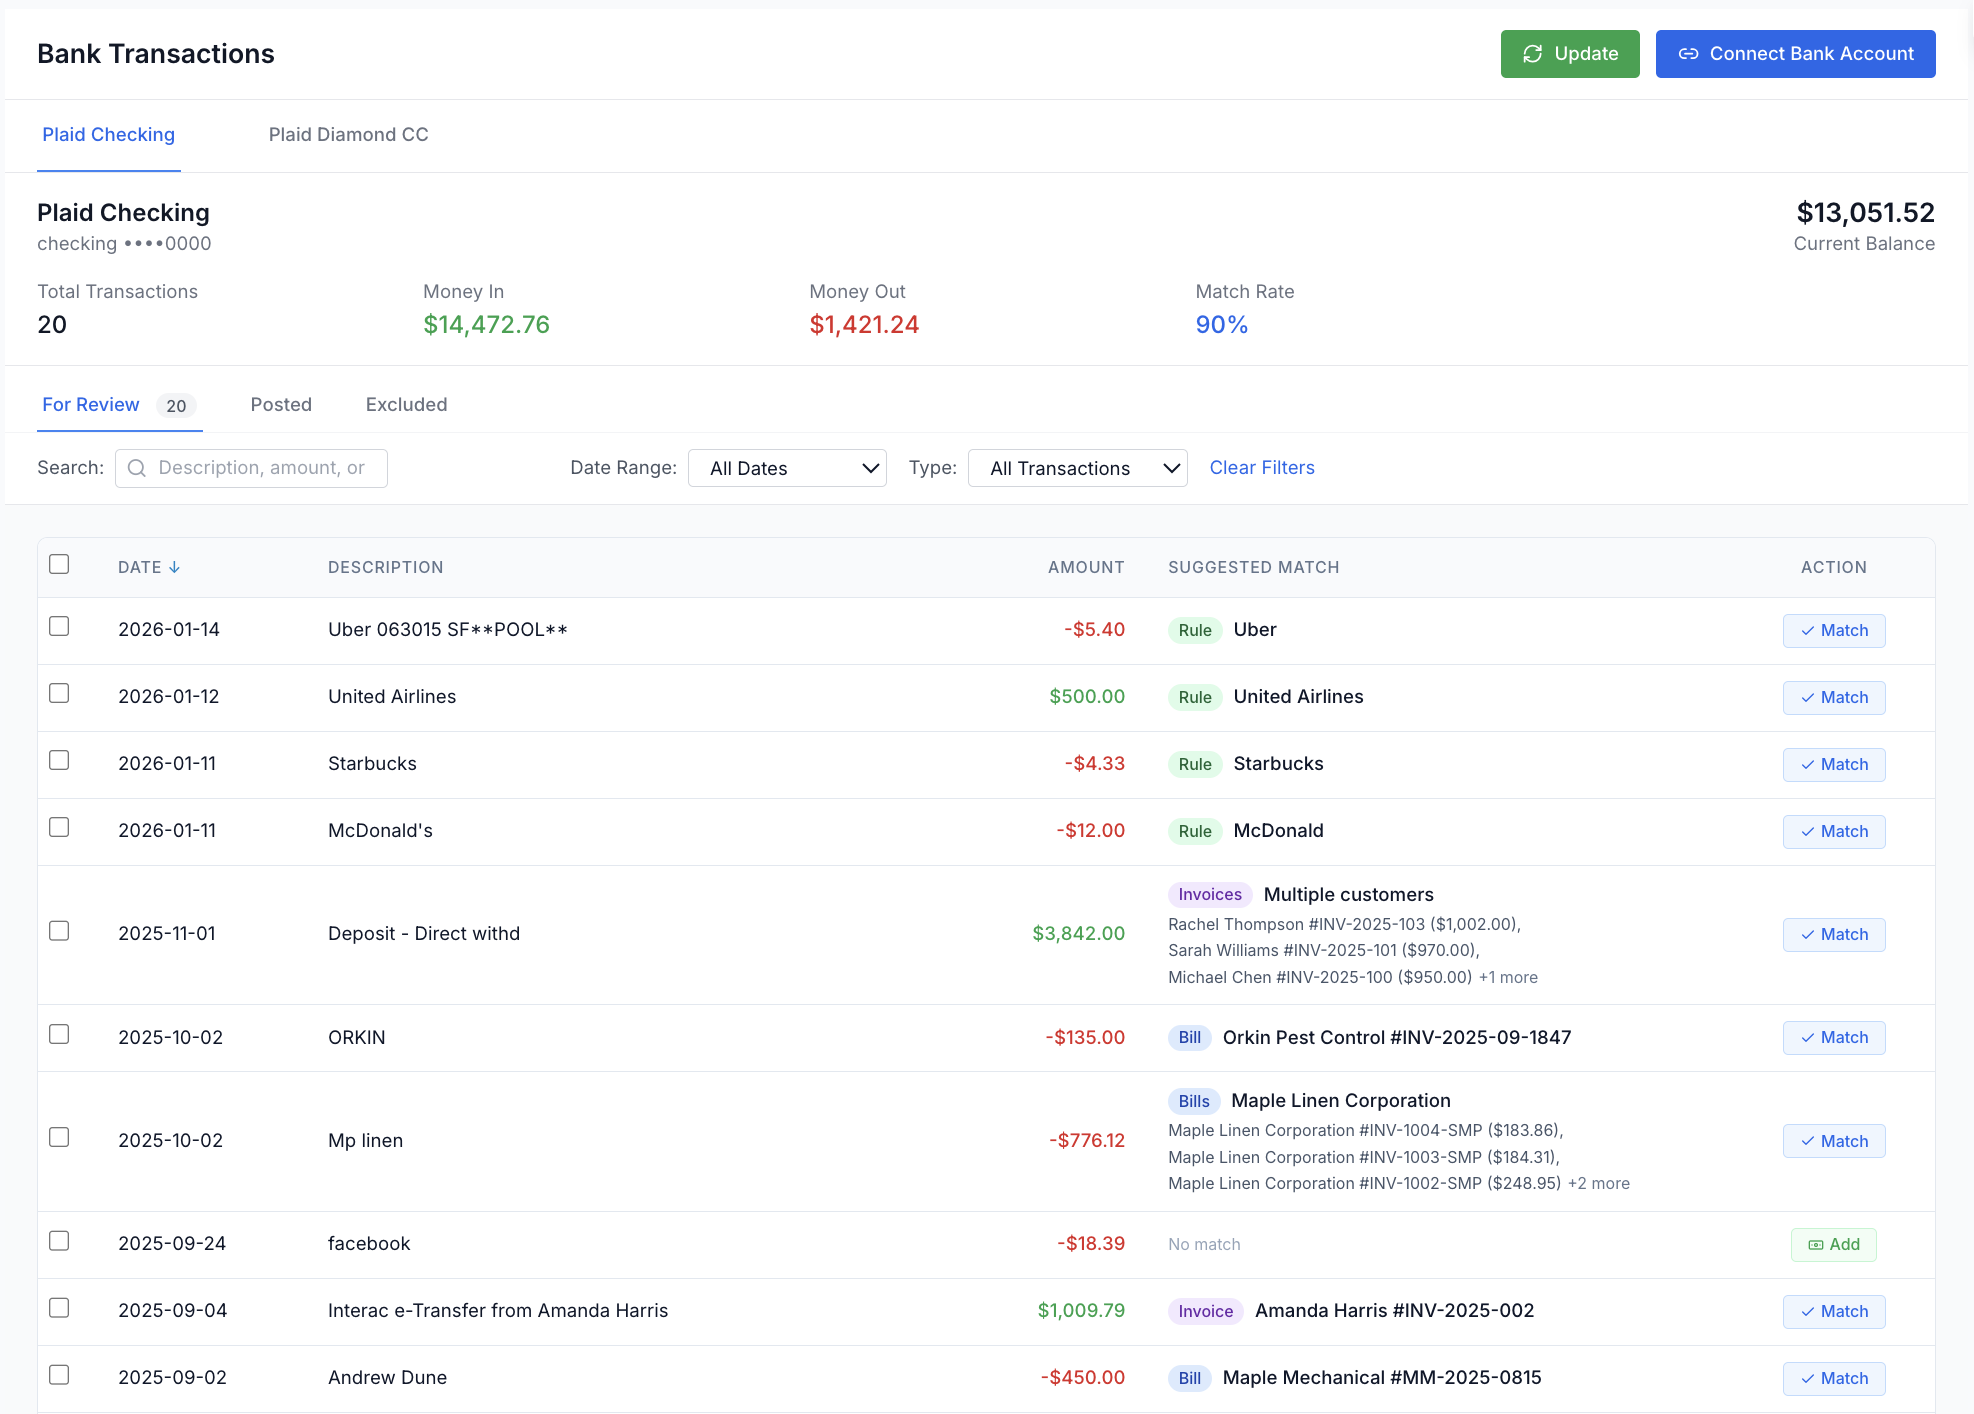Open the Posted tab
The image size is (1974, 1414).
tap(281, 404)
